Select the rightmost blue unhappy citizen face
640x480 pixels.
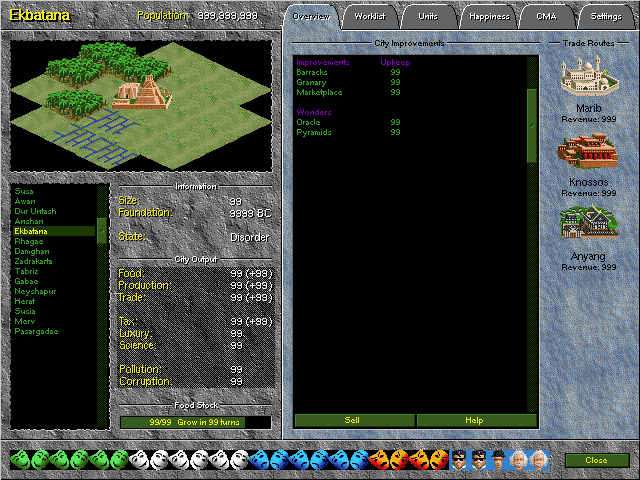tap(359, 460)
